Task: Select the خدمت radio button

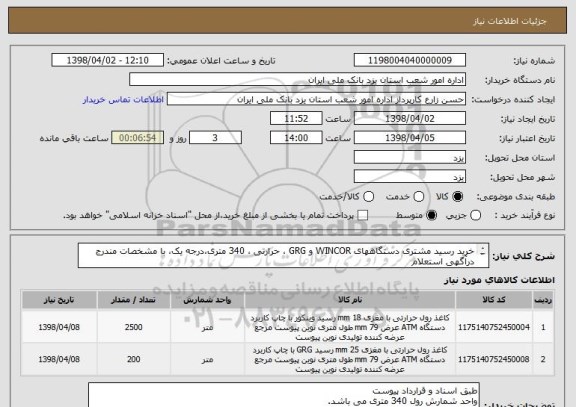Action: pyautogui.click(x=418, y=197)
